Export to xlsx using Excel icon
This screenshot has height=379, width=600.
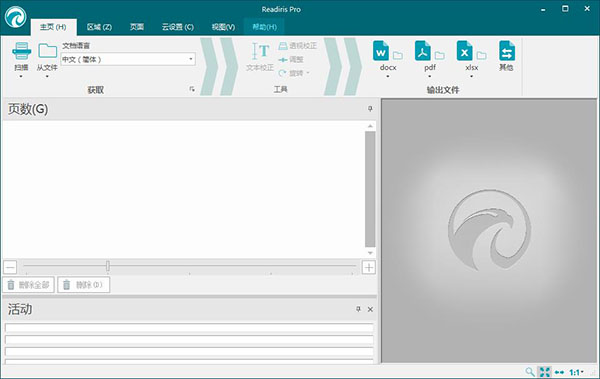pos(464,51)
